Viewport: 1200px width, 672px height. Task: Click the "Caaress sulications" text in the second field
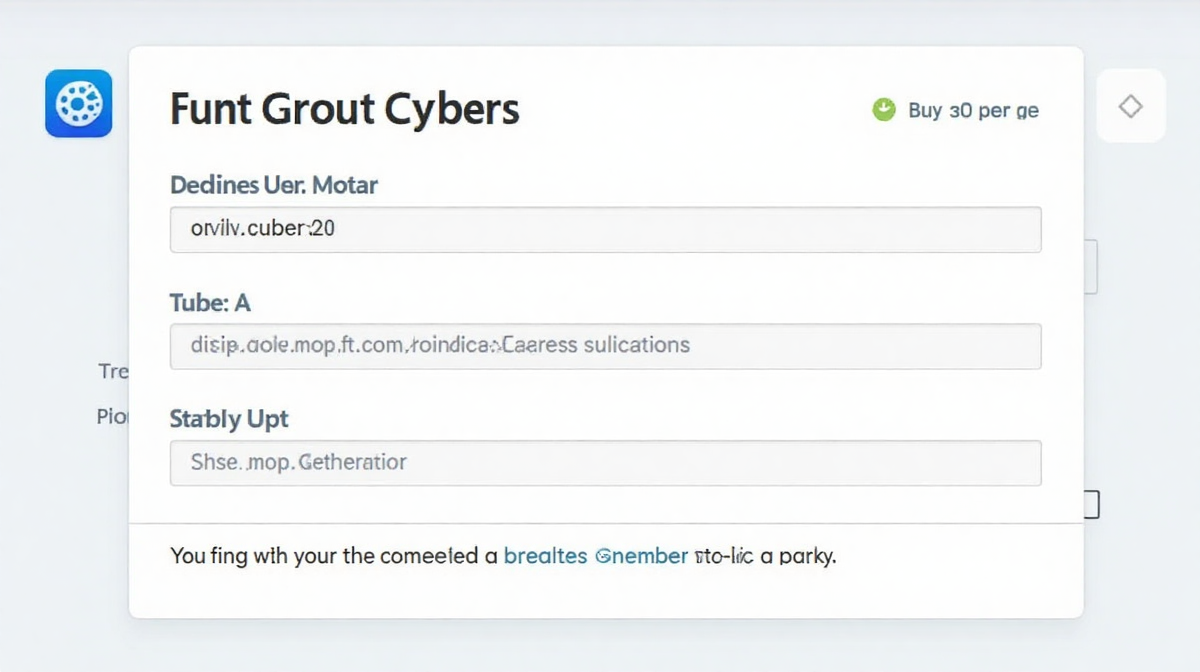point(595,345)
